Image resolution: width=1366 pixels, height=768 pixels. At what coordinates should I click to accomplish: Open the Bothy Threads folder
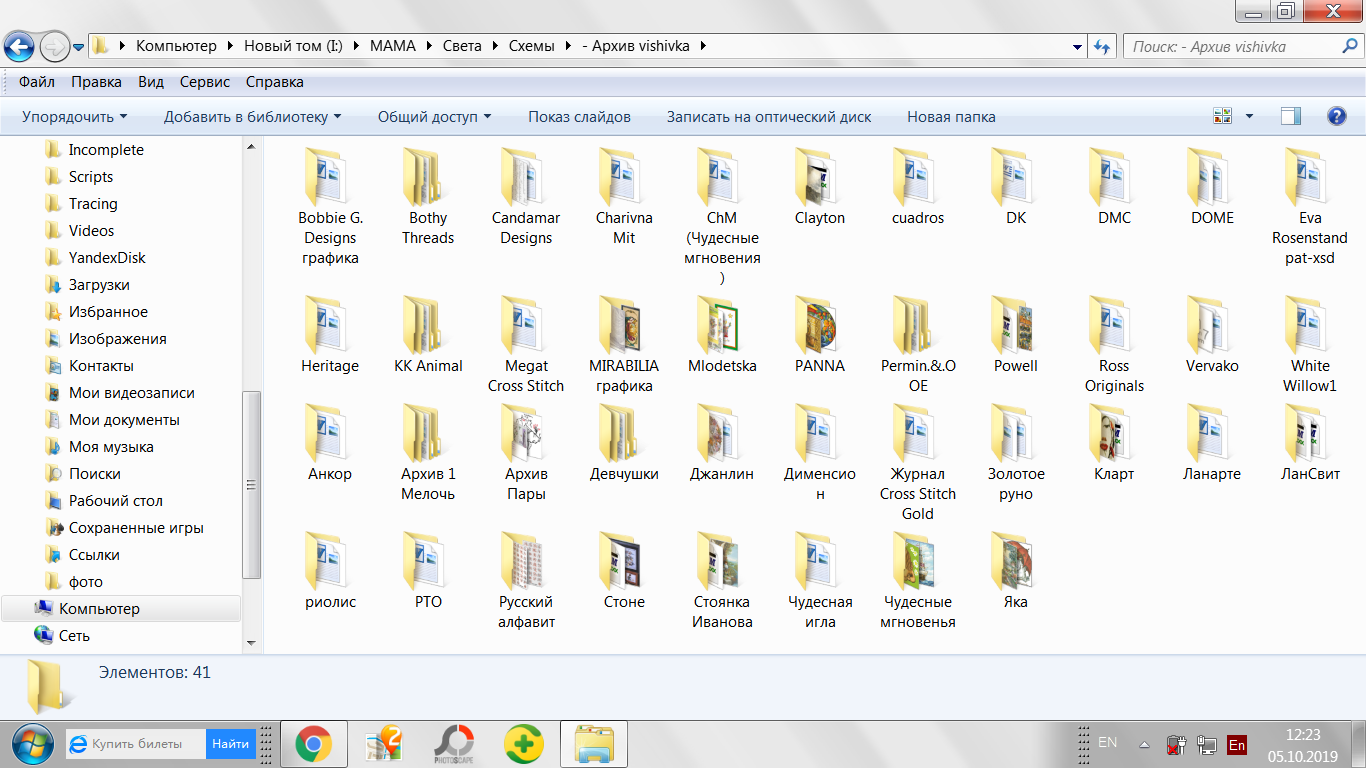pyautogui.click(x=428, y=198)
